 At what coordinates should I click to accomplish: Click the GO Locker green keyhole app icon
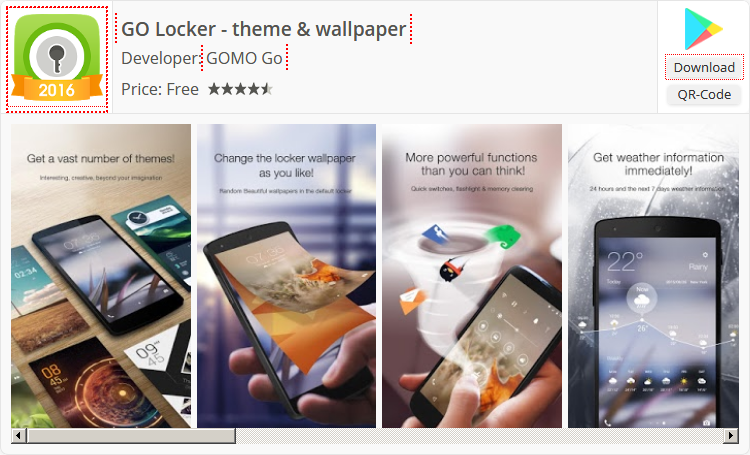coord(57,59)
